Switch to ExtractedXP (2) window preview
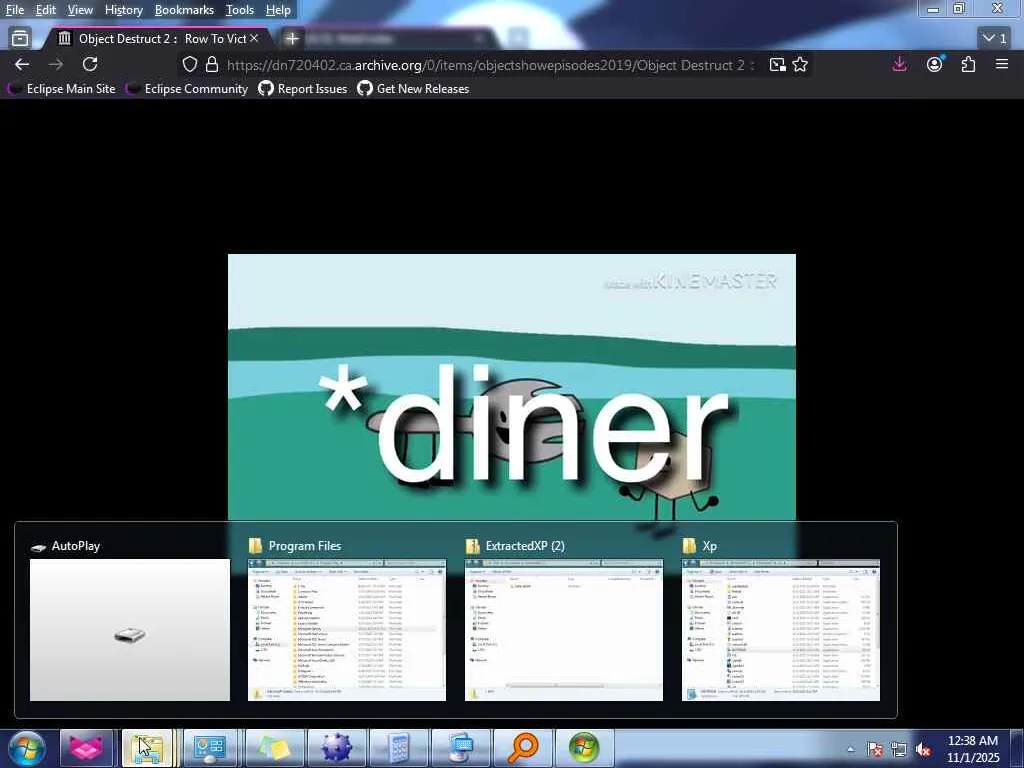1024x768 pixels. pos(564,620)
